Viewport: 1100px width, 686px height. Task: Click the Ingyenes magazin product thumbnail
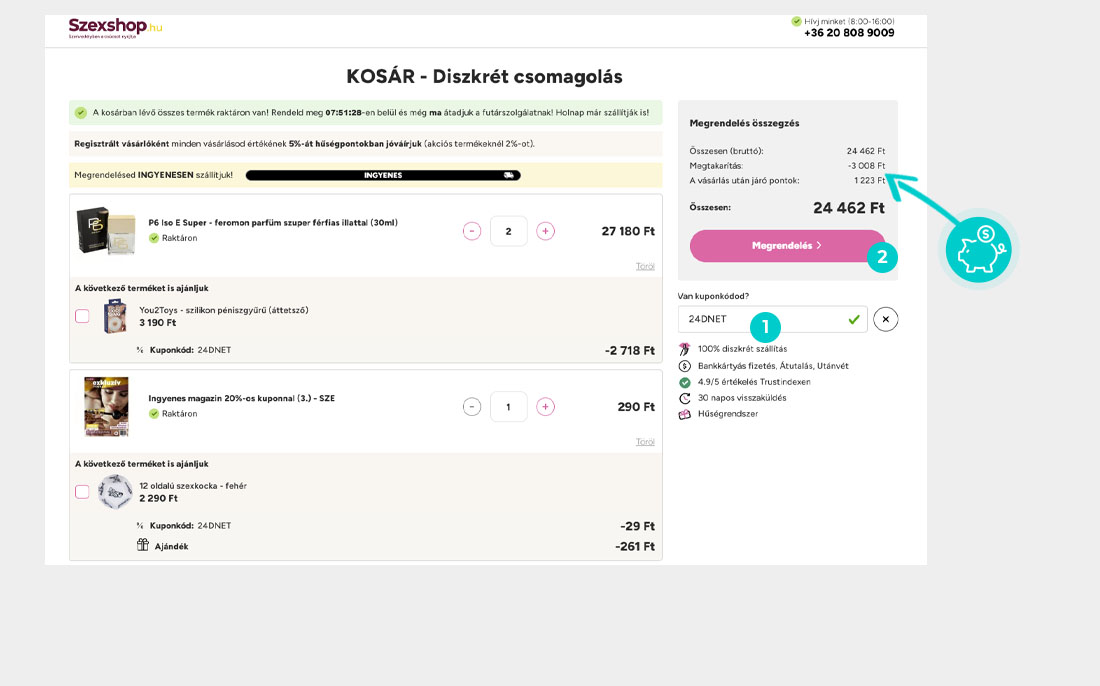click(x=107, y=407)
